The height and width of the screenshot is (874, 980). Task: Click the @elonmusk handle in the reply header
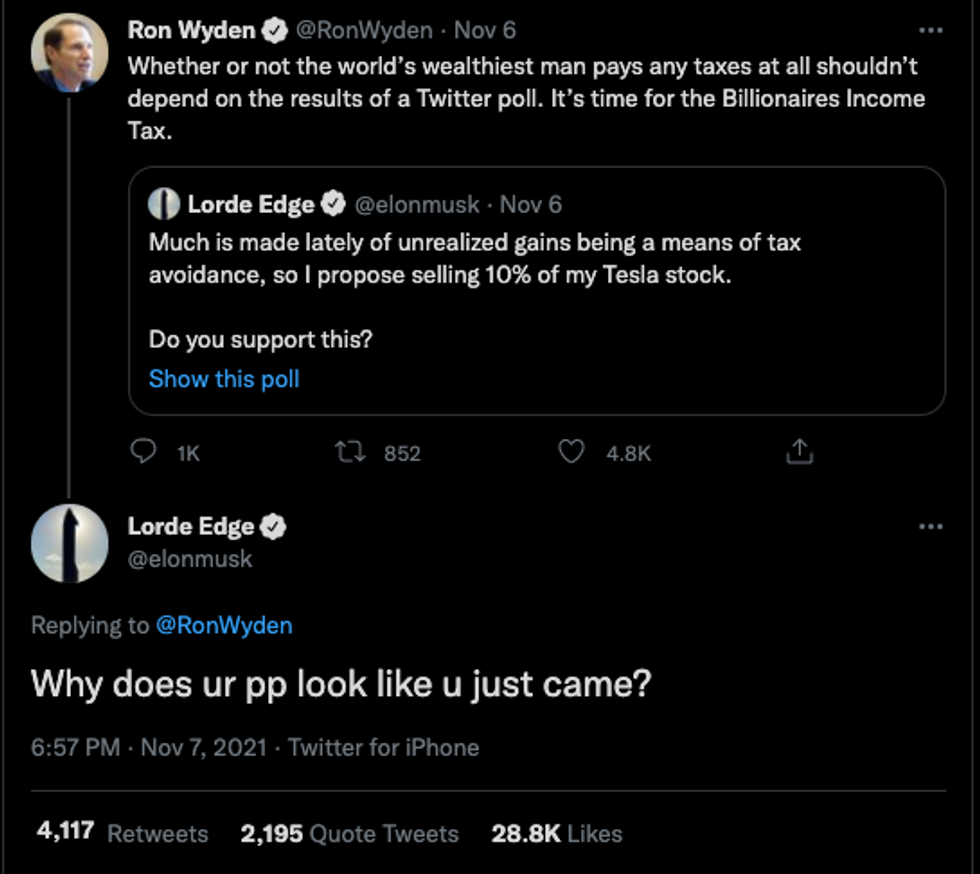(190, 559)
